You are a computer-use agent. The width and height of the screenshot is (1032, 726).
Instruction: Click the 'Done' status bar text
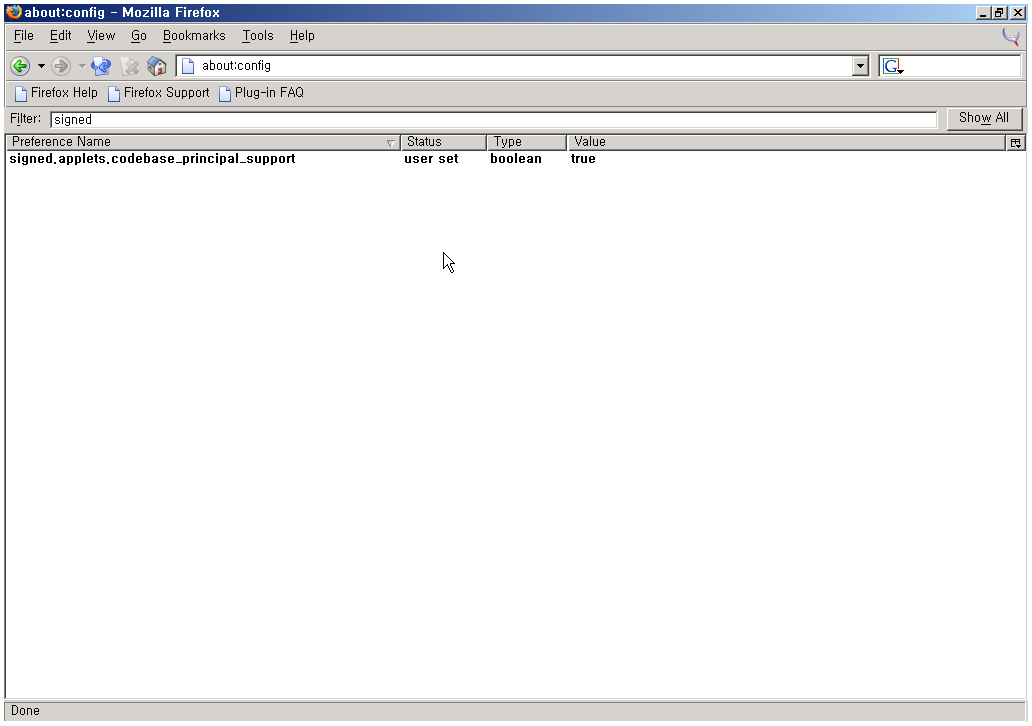tap(25, 711)
